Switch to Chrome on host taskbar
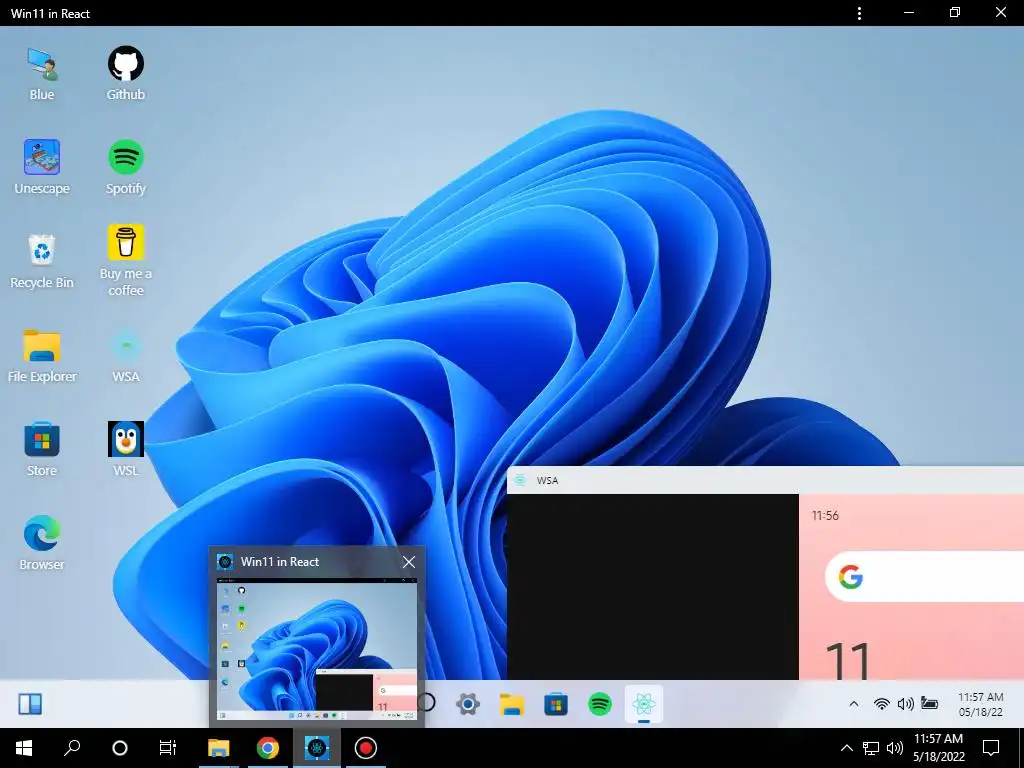Image resolution: width=1024 pixels, height=768 pixels. 267,748
